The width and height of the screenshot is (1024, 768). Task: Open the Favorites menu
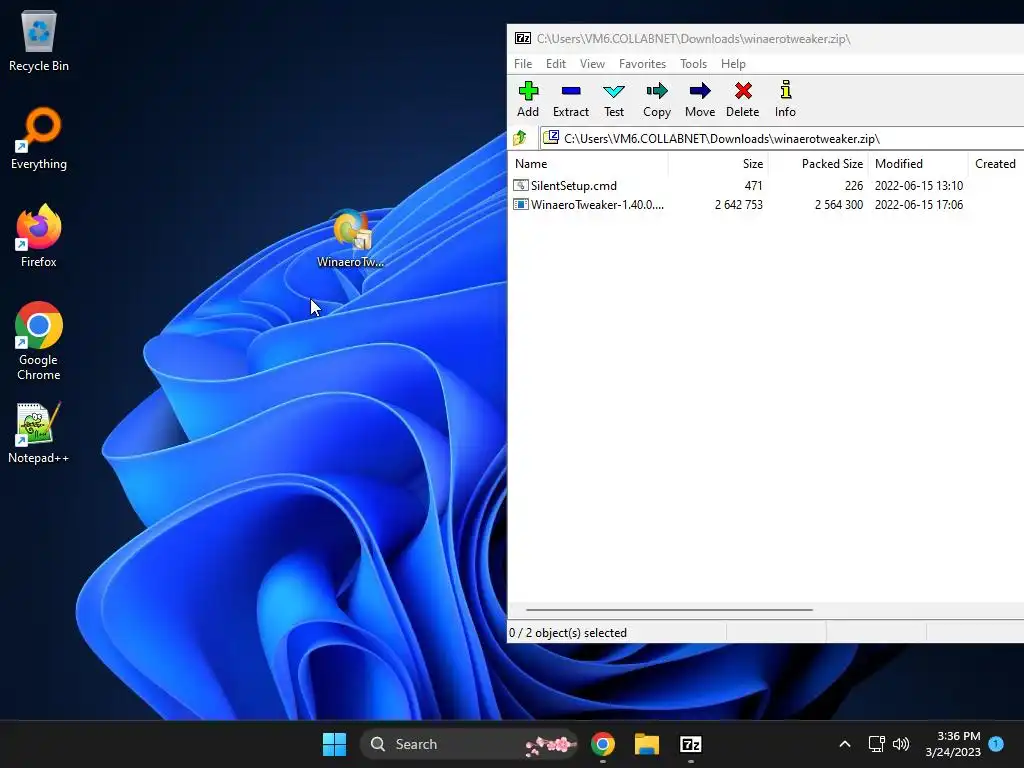[x=643, y=63]
